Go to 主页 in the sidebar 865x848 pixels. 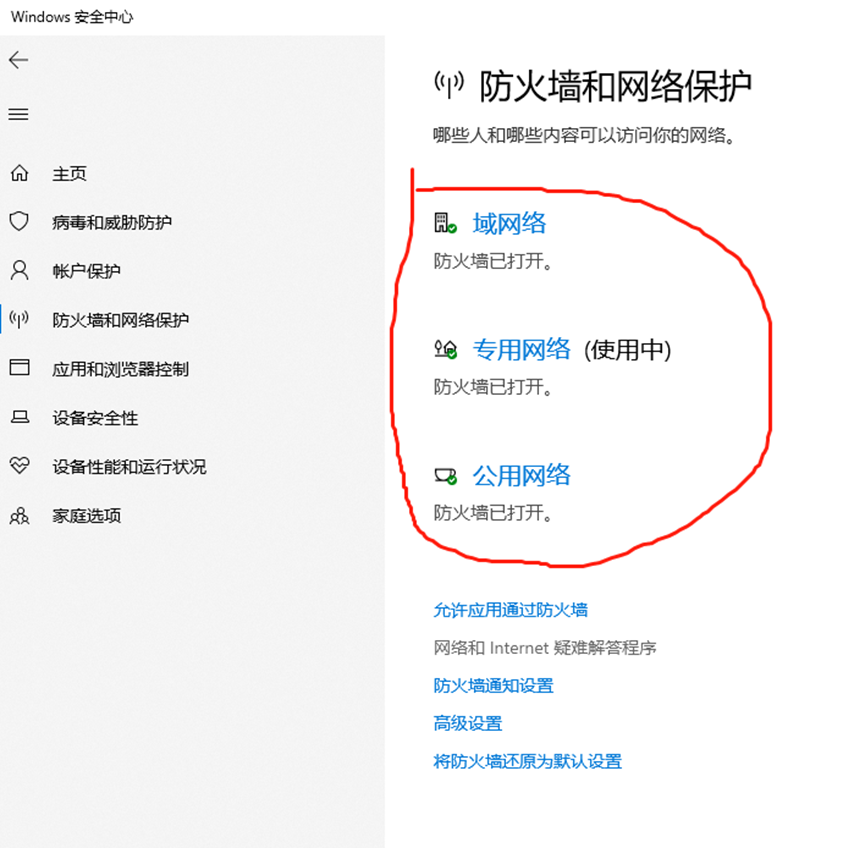coord(70,174)
